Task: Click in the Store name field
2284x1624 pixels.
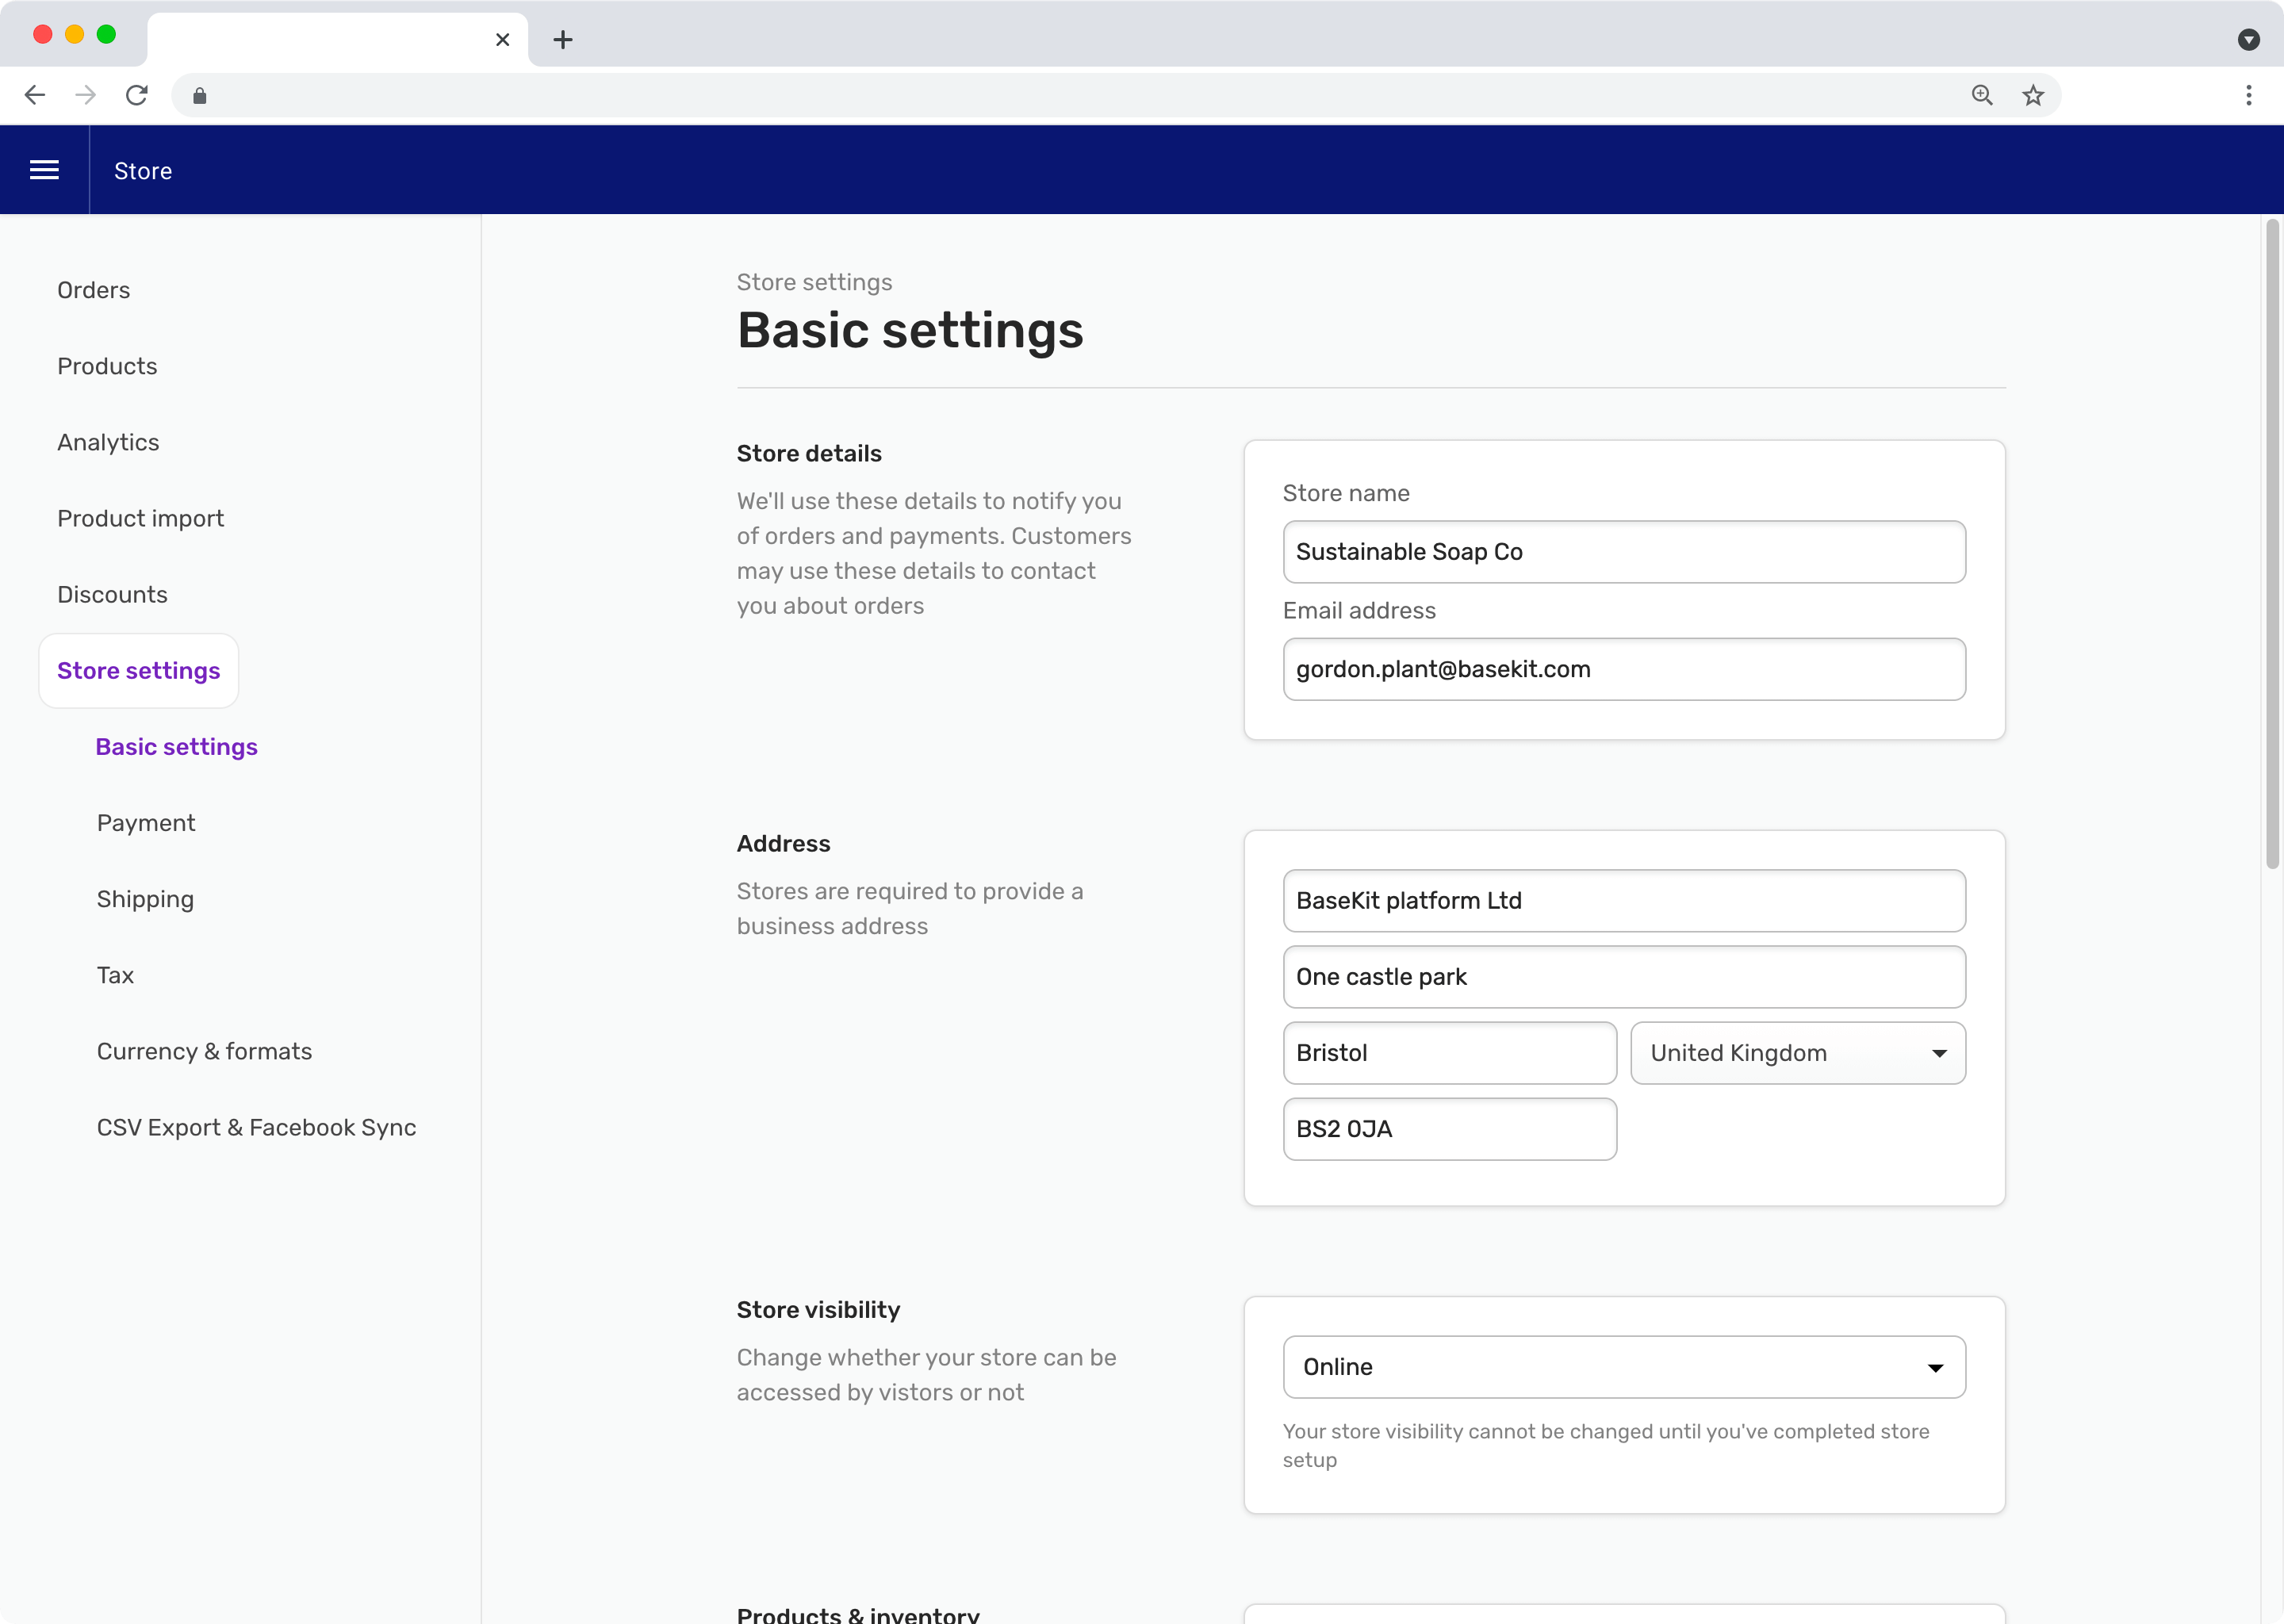Action: [x=1622, y=551]
